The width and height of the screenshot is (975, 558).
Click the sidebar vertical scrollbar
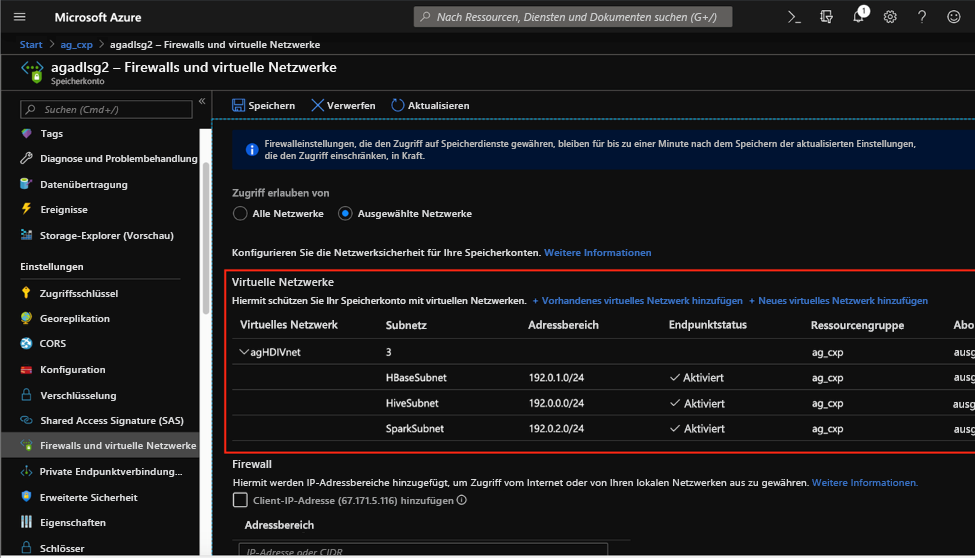pyautogui.click(x=206, y=236)
